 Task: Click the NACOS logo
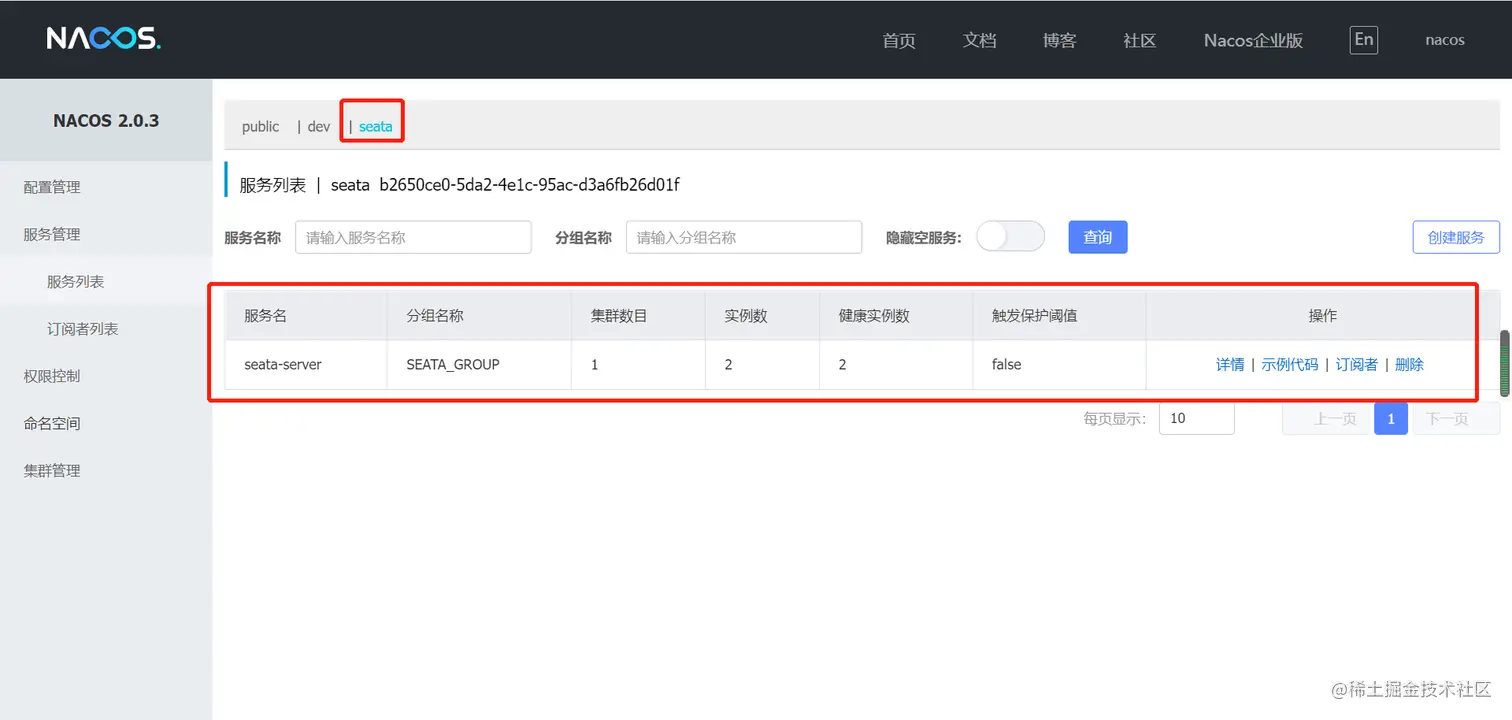(x=103, y=39)
